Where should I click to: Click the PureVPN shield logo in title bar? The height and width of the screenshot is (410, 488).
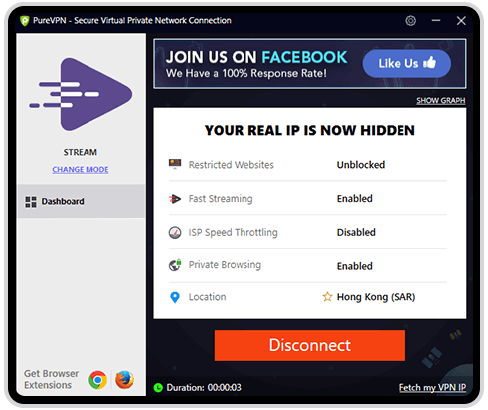25,21
